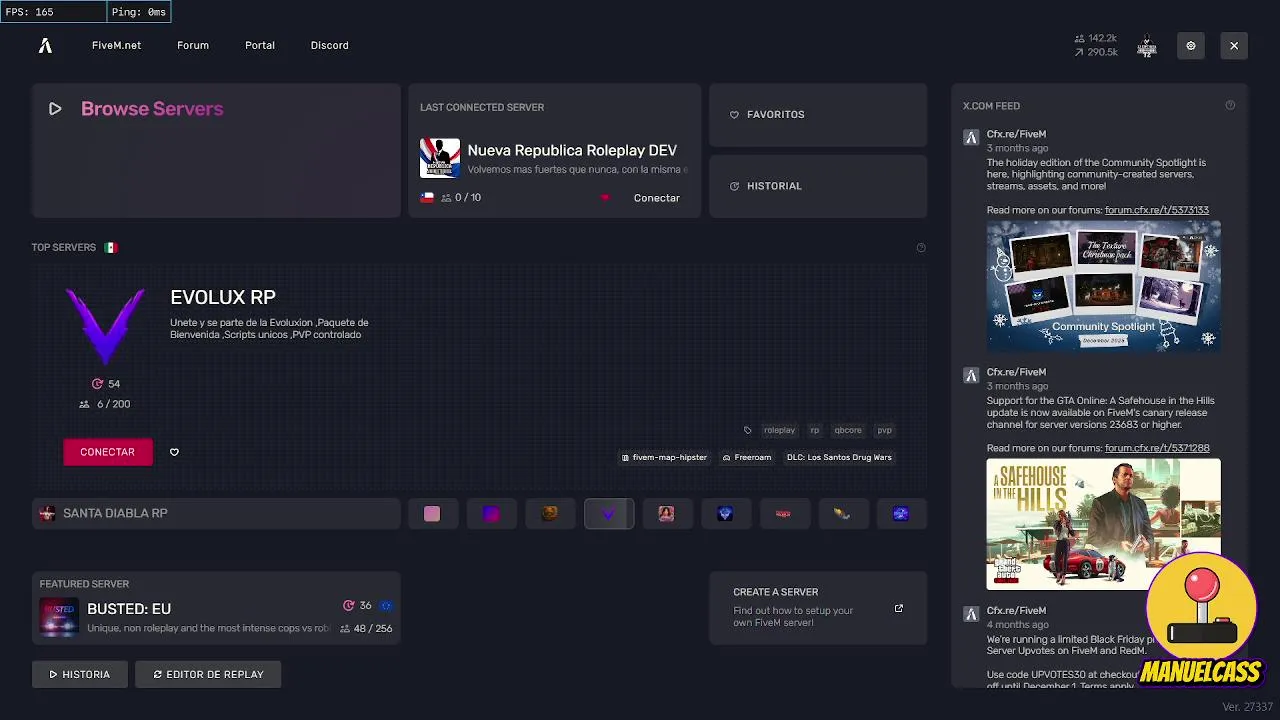Image resolution: width=1280 pixels, height=720 pixels.
Task: Click the players icon next to 6 / 200
Action: coord(84,404)
